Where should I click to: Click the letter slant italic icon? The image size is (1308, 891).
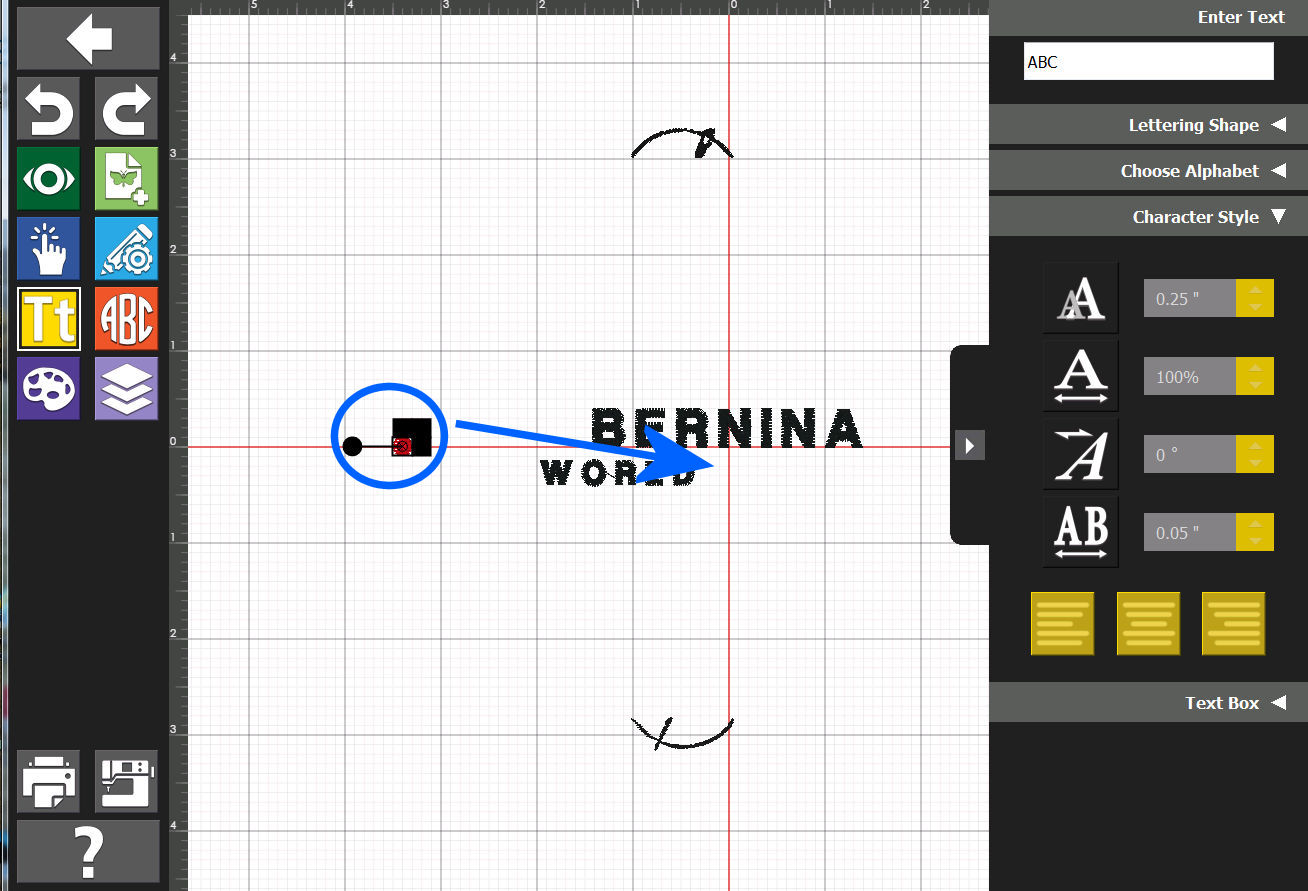pyautogui.click(x=1081, y=454)
